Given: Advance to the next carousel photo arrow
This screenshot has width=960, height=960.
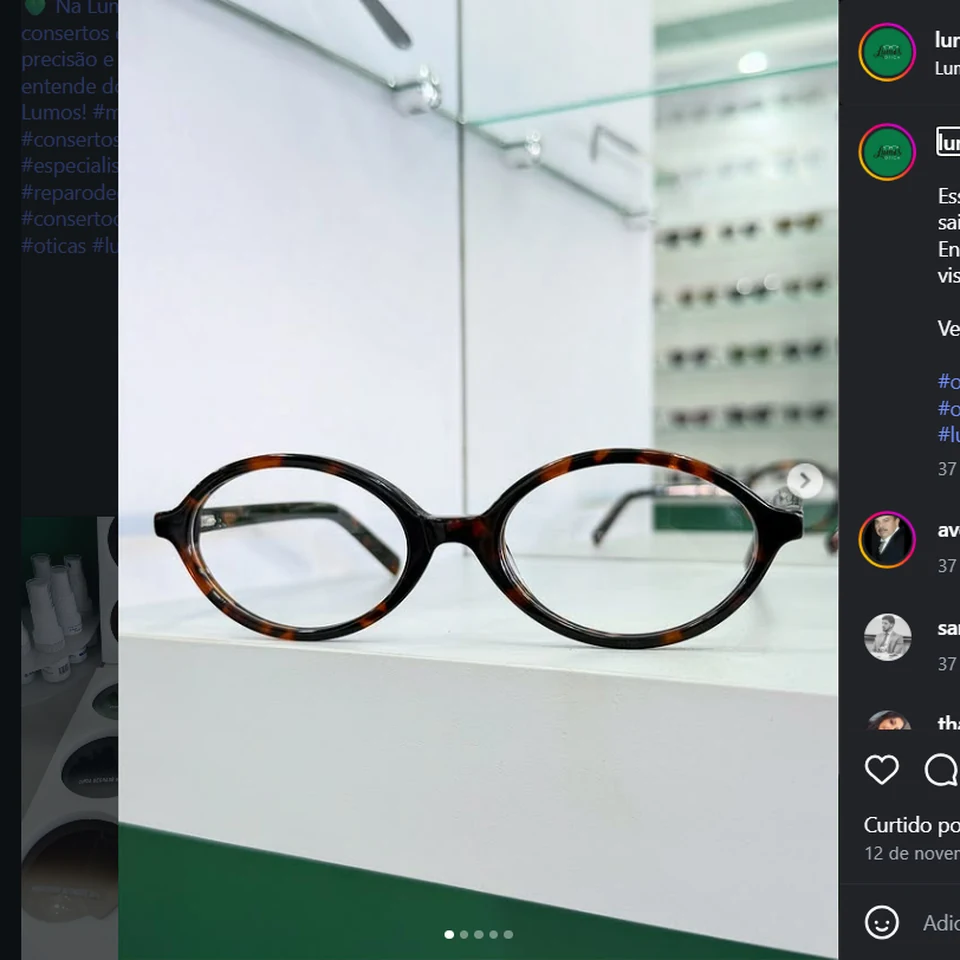Looking at the screenshot, I should click(804, 481).
